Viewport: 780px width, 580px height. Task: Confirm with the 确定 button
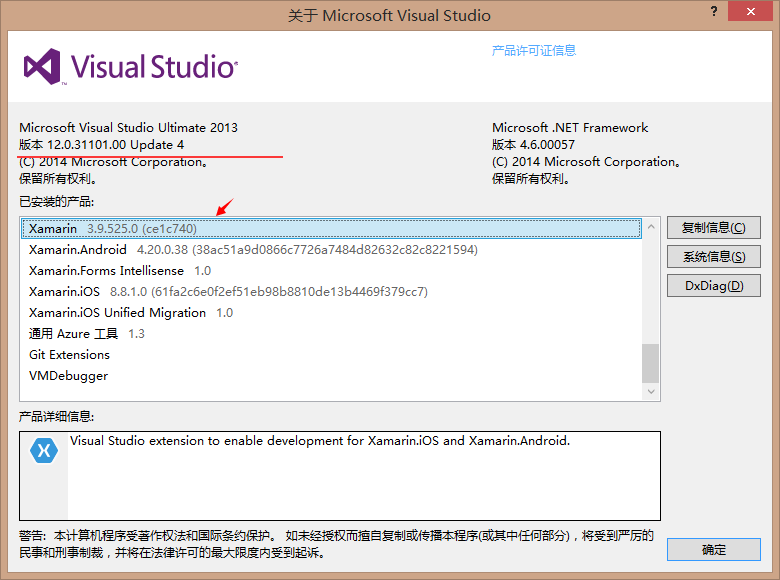(713, 550)
